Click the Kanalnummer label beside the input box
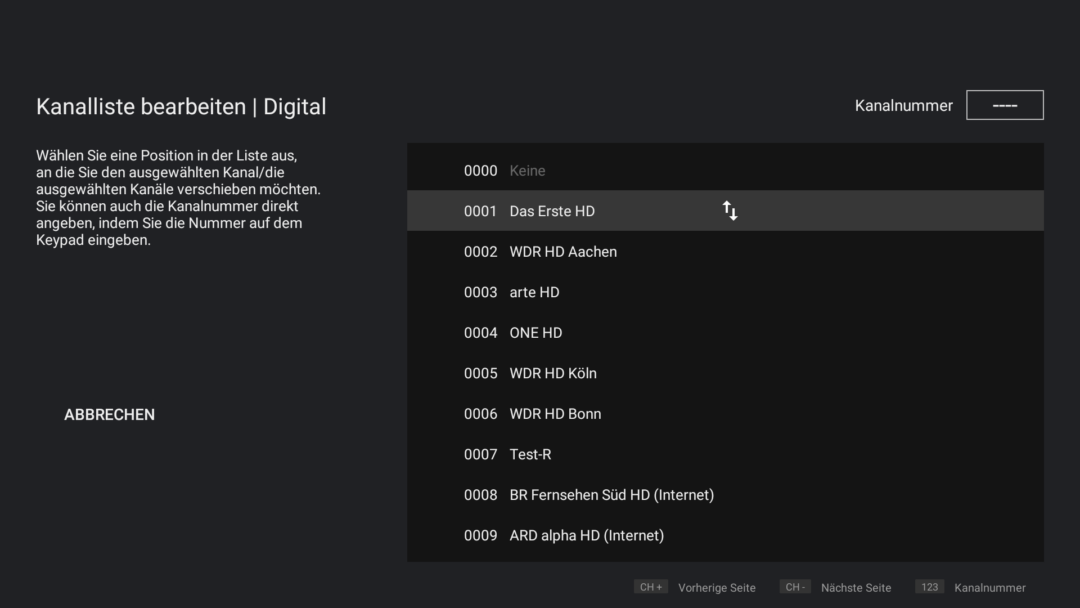 point(903,105)
